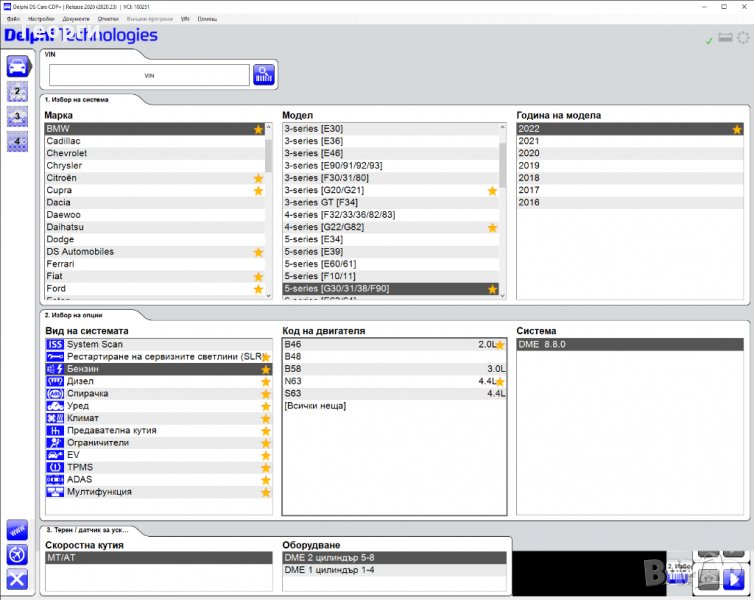This screenshot has height=600, width=754.
Task: Select the ABS Спирачка system icon
Action: pos(55,393)
